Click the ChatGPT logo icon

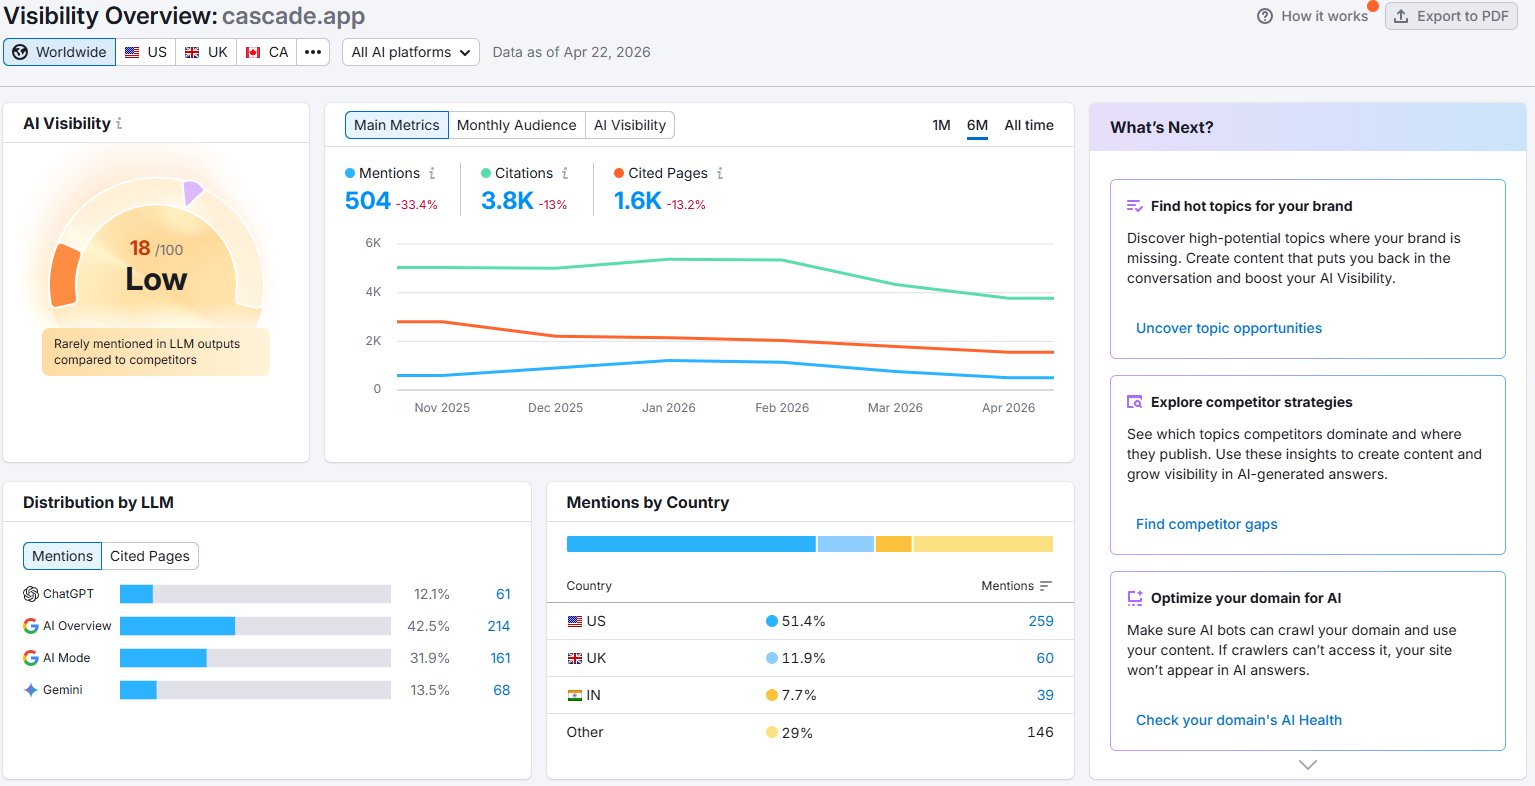click(31, 594)
